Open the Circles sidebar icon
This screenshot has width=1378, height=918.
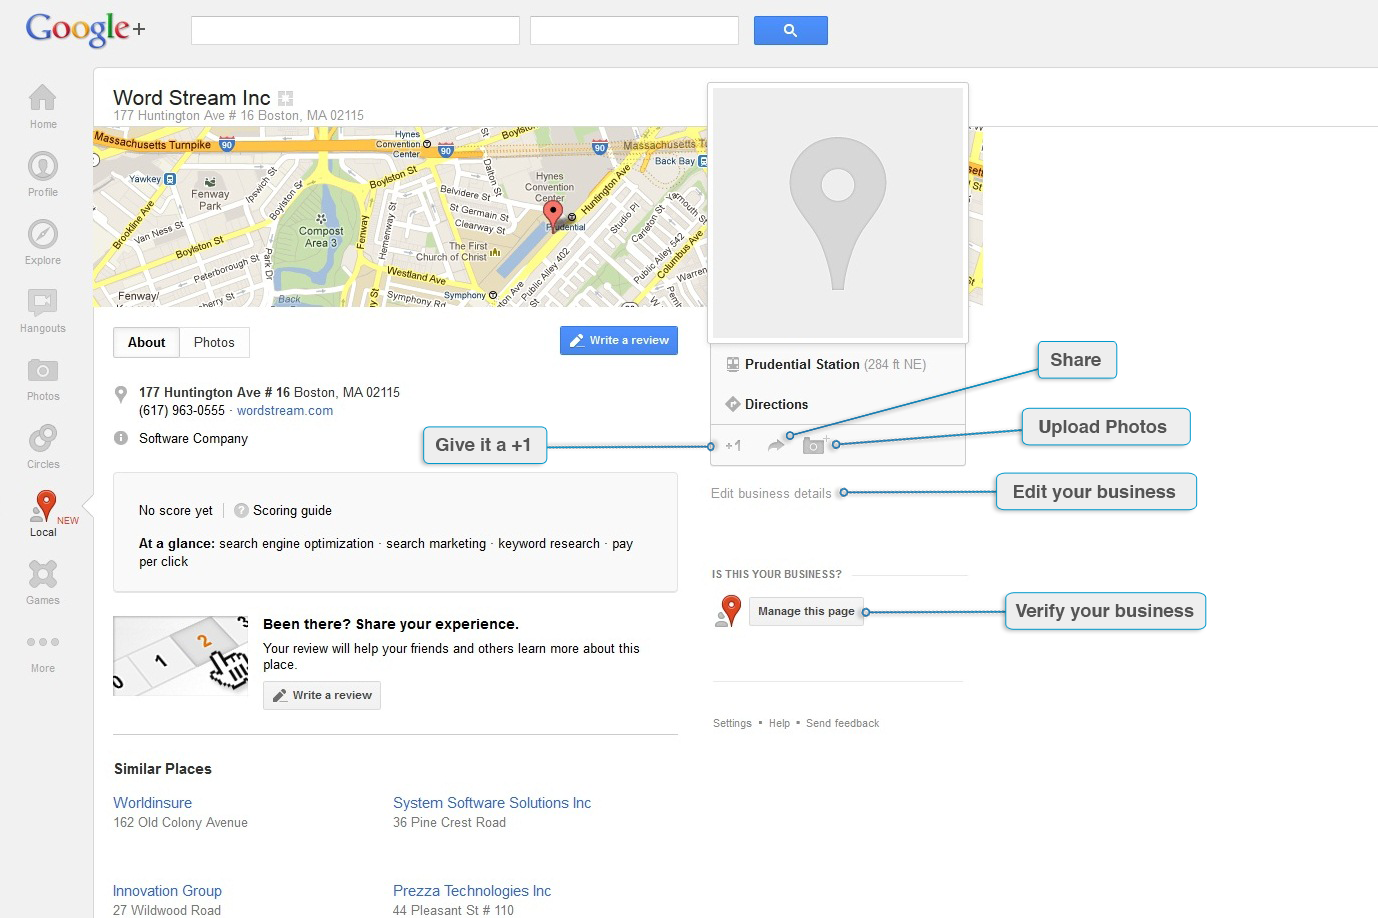click(x=42, y=438)
